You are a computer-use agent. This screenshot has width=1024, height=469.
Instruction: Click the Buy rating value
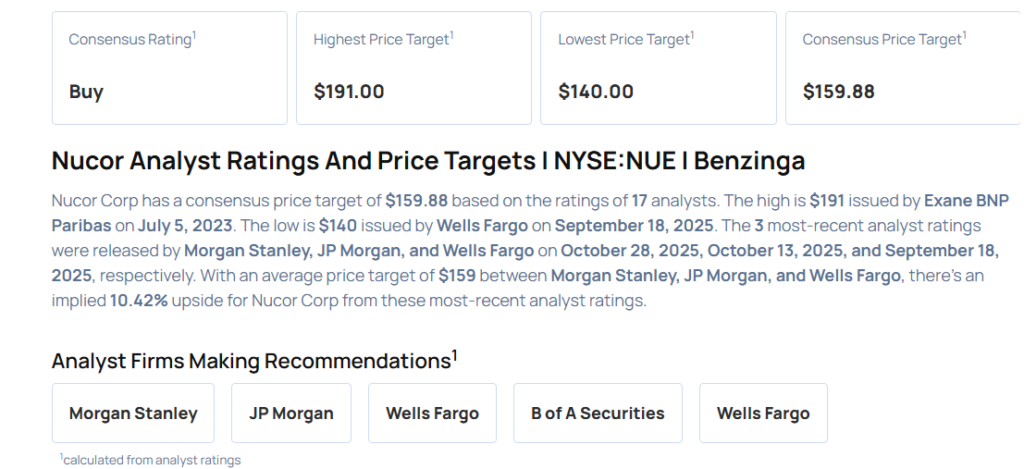(x=86, y=92)
